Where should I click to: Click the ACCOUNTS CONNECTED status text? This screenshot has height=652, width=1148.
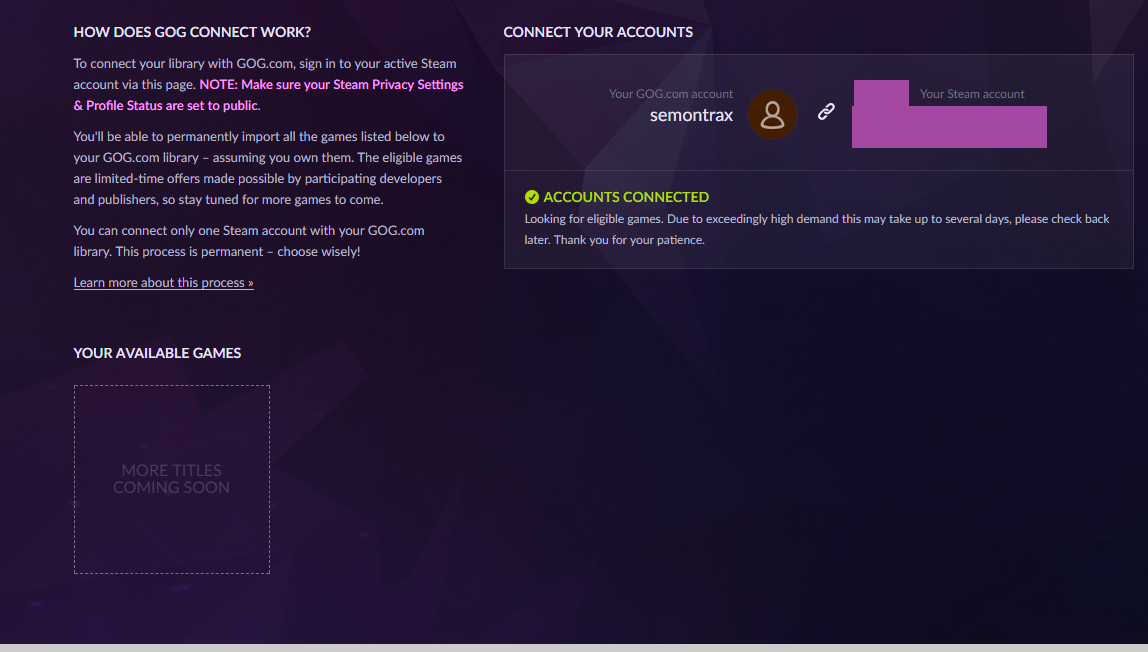coord(626,197)
